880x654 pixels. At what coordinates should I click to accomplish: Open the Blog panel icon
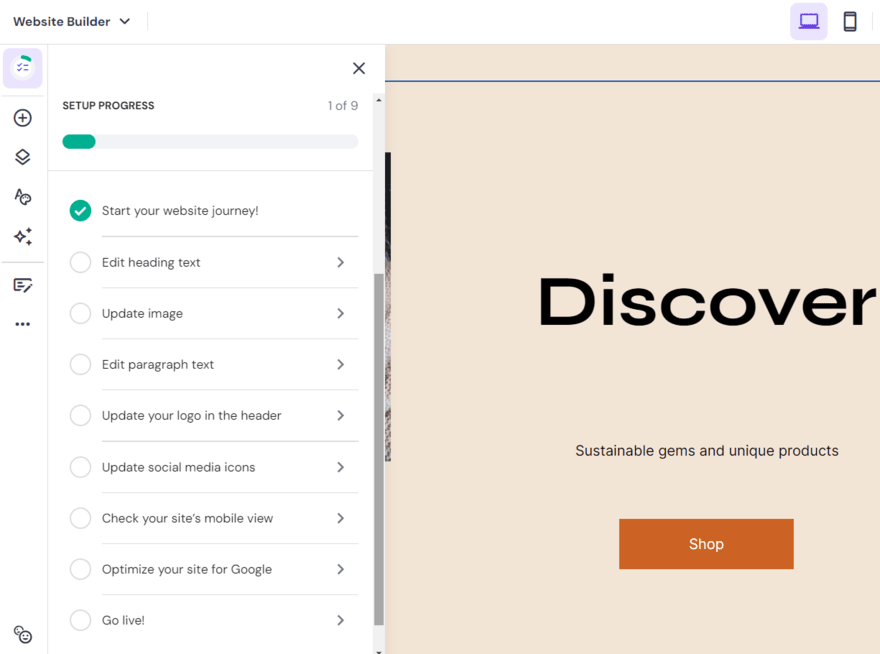coord(22,285)
